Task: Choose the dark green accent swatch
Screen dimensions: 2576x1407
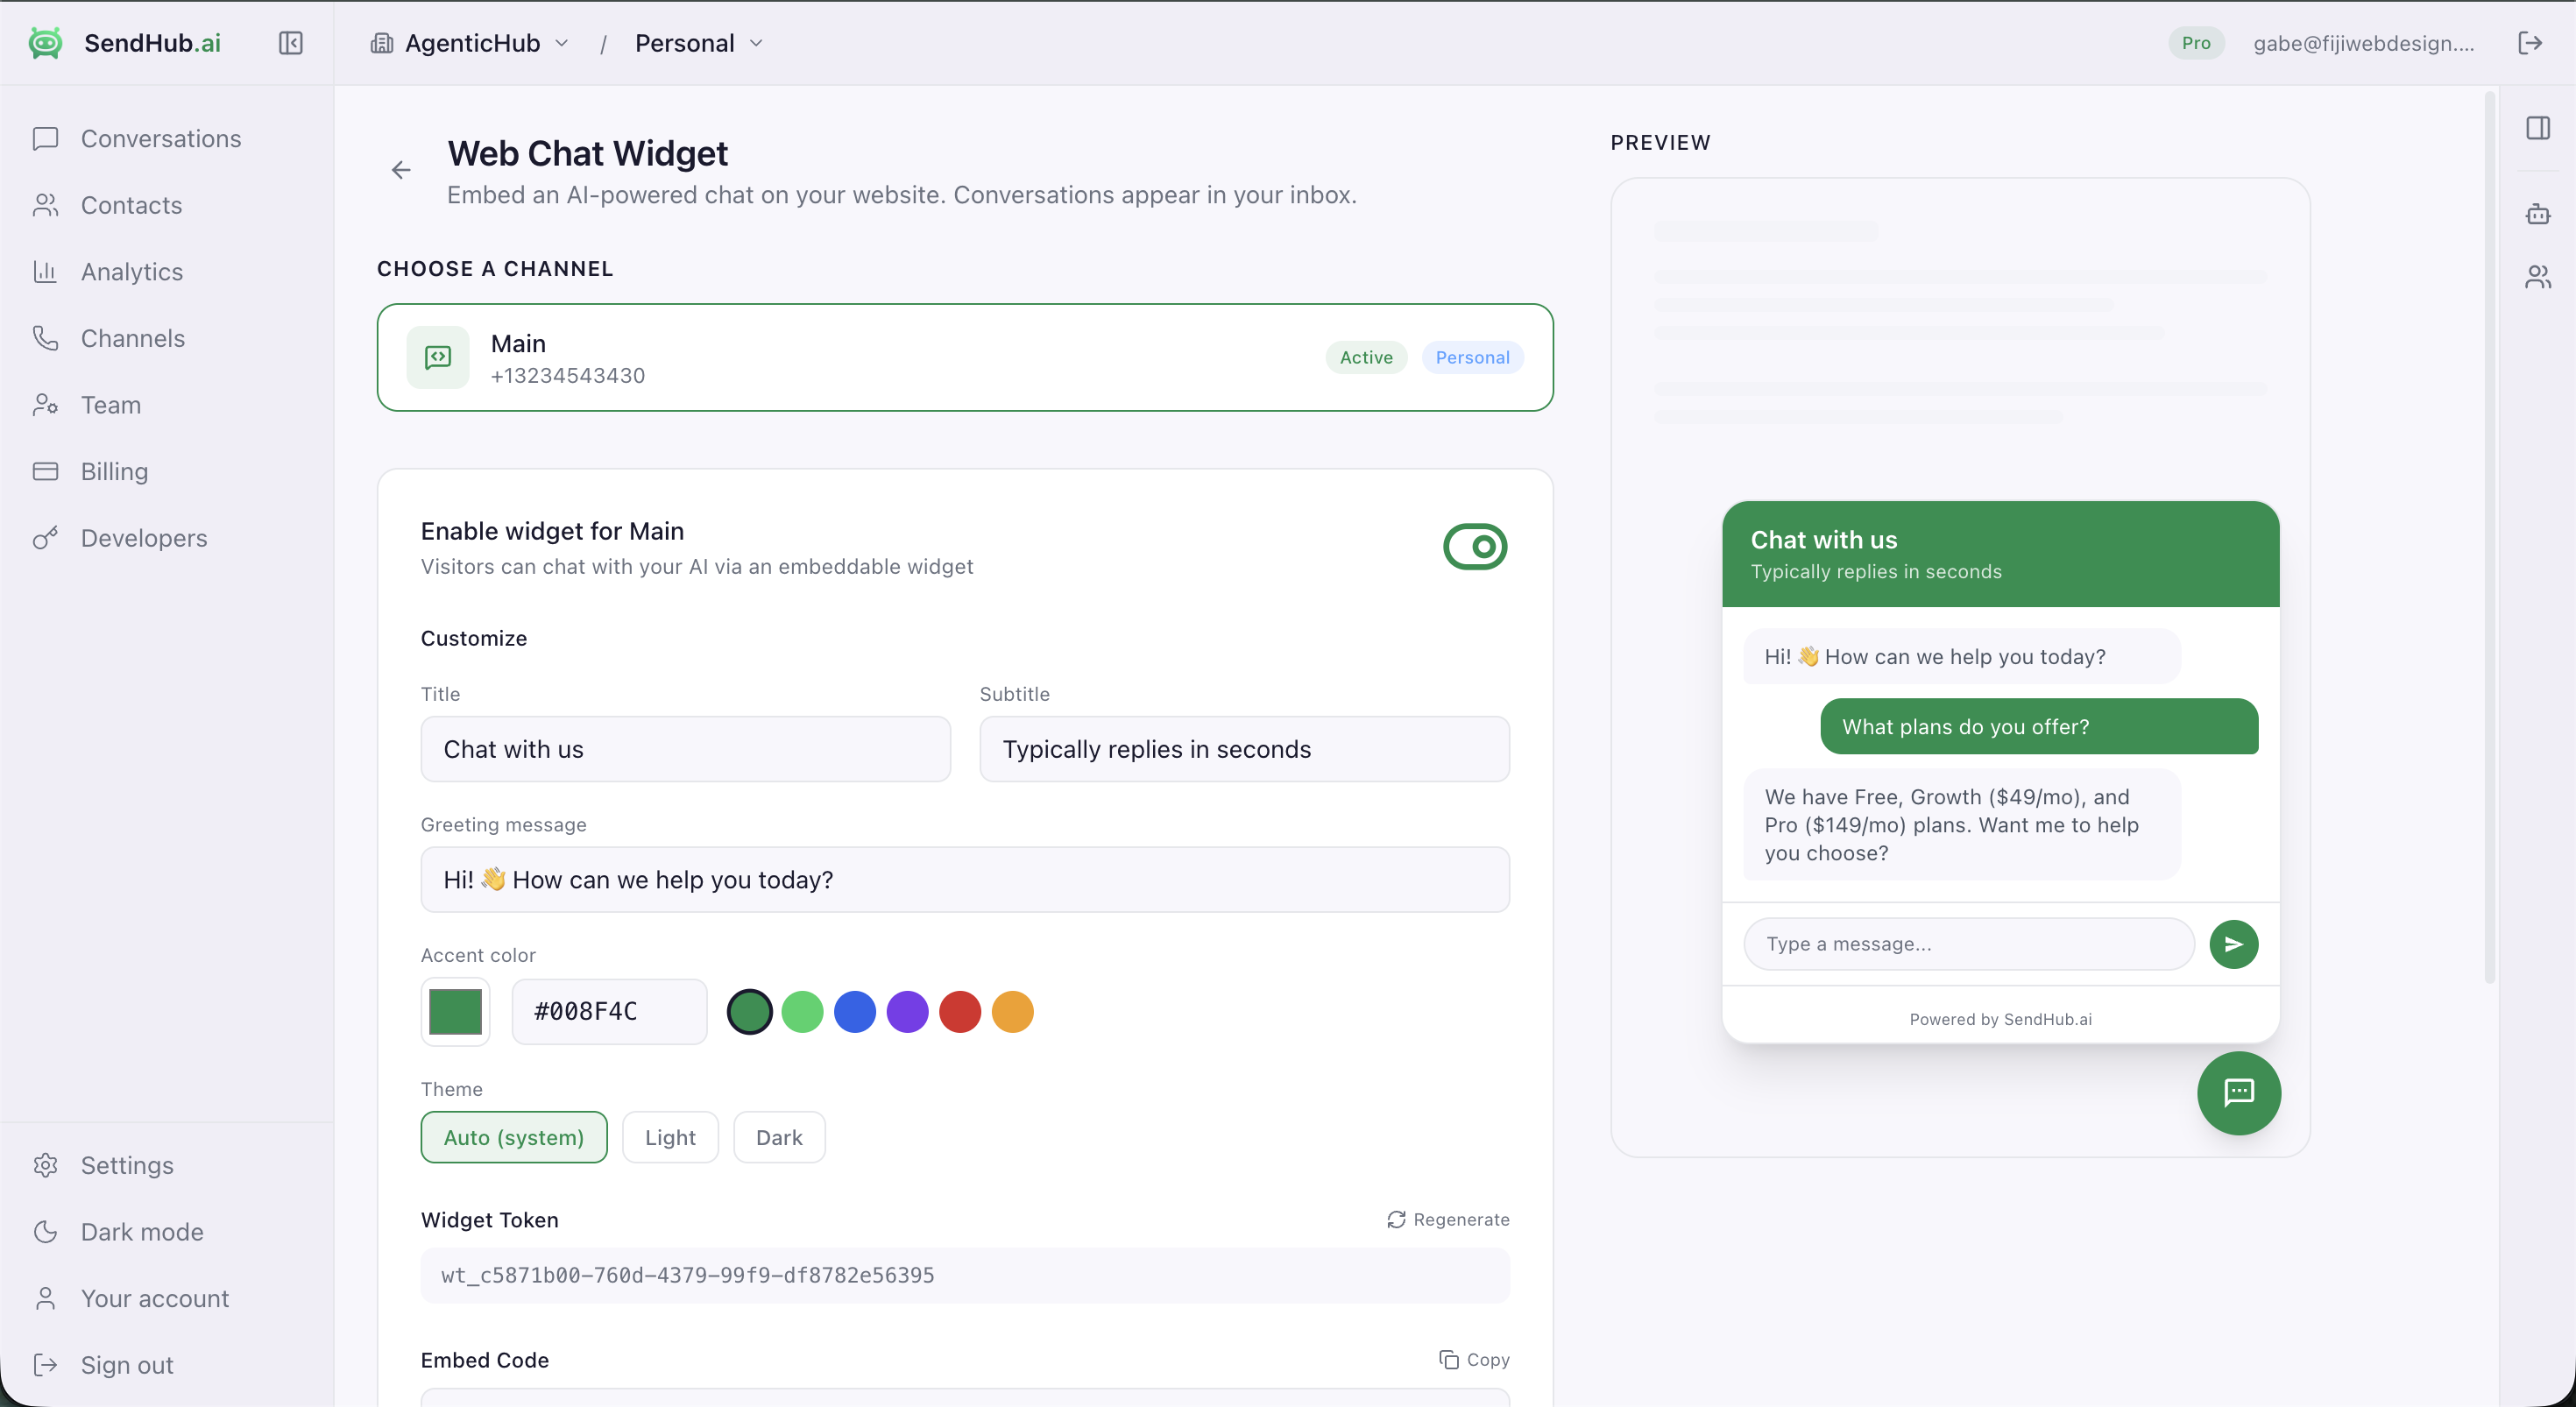Action: click(749, 1011)
